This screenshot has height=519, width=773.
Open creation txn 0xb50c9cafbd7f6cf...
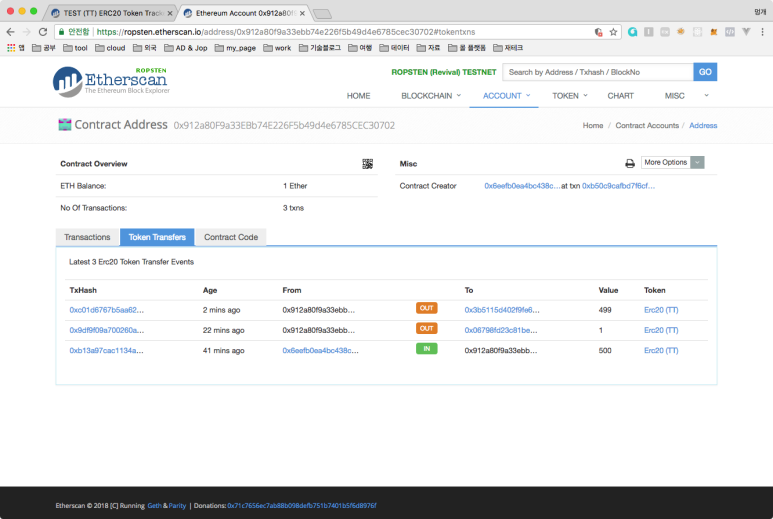tap(618, 186)
